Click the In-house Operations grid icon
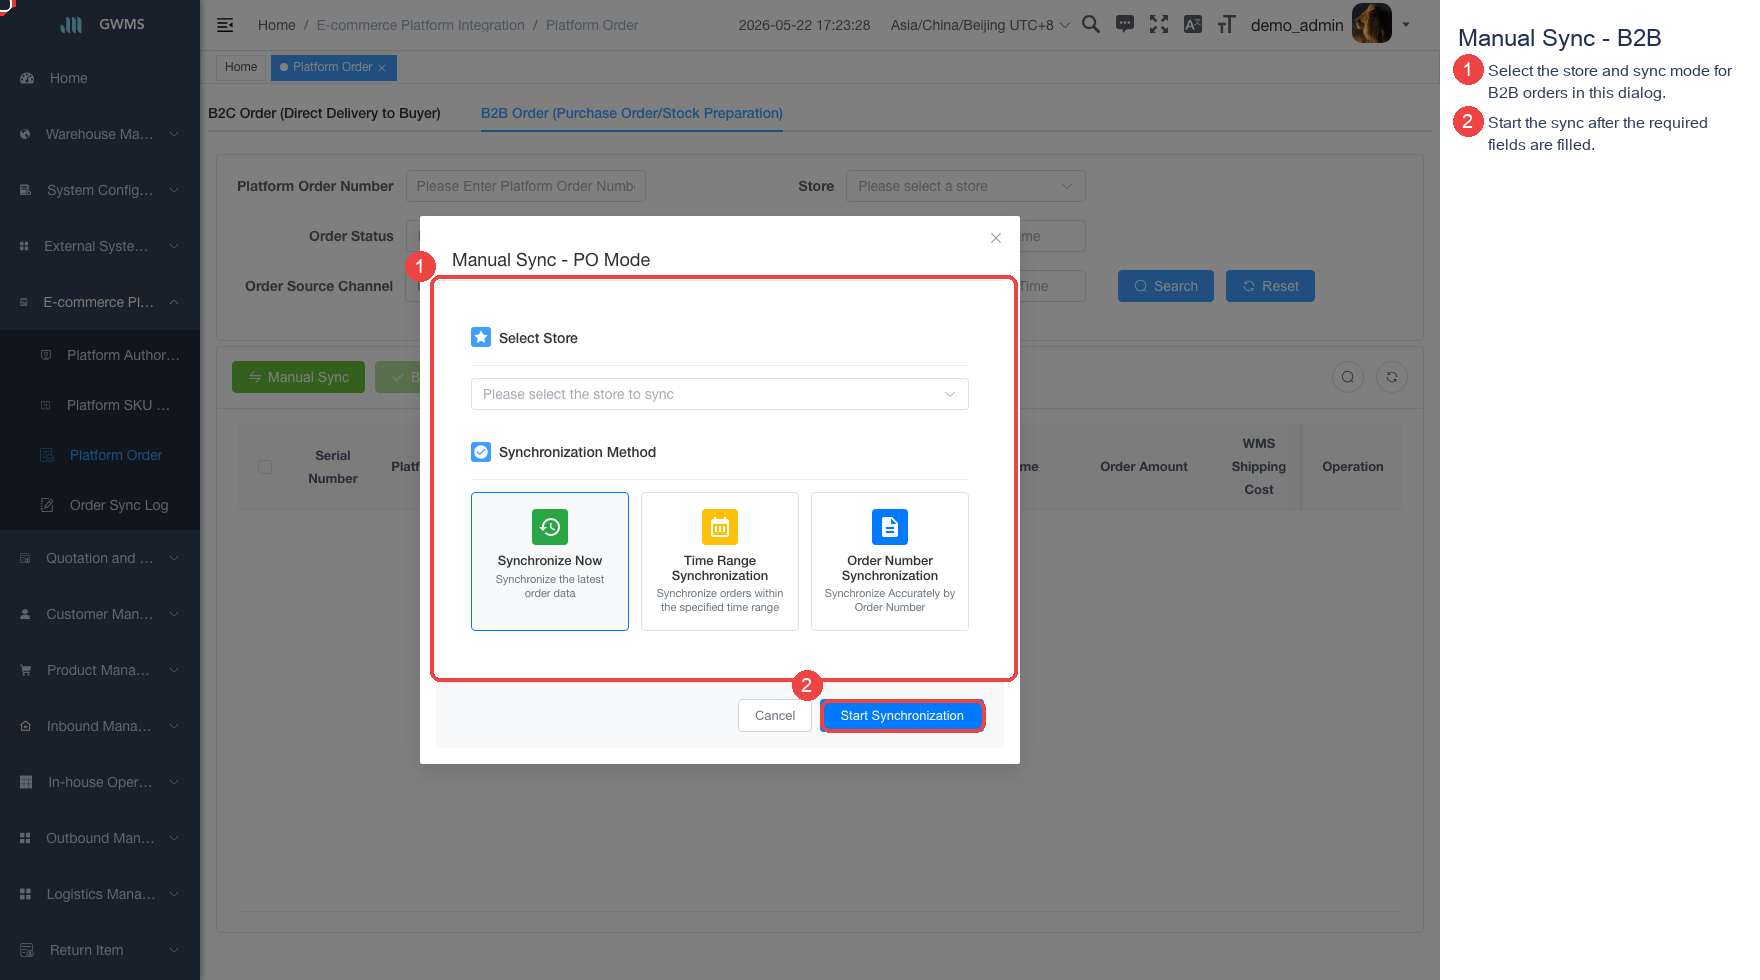Image resolution: width=1760 pixels, height=980 pixels. click(26, 782)
